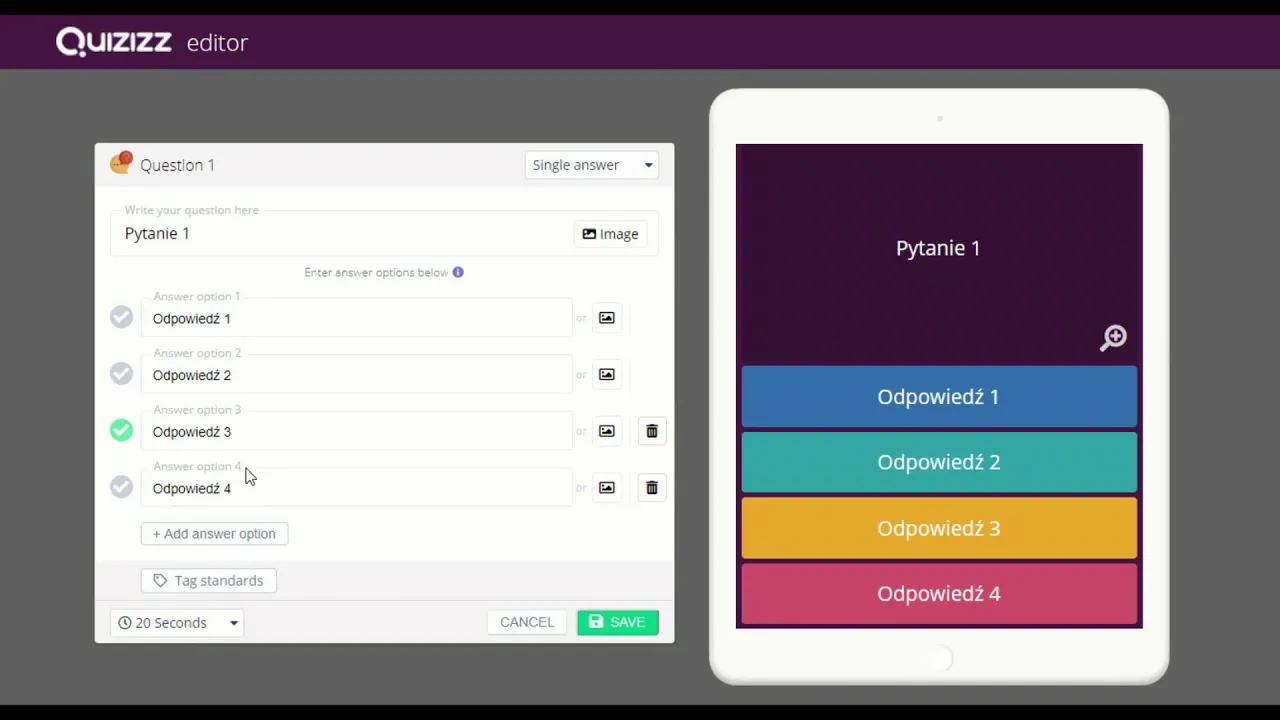Unmark Odpowiedź 3 as correct answer
Screen dimensions: 1280x720
[x=121, y=430]
